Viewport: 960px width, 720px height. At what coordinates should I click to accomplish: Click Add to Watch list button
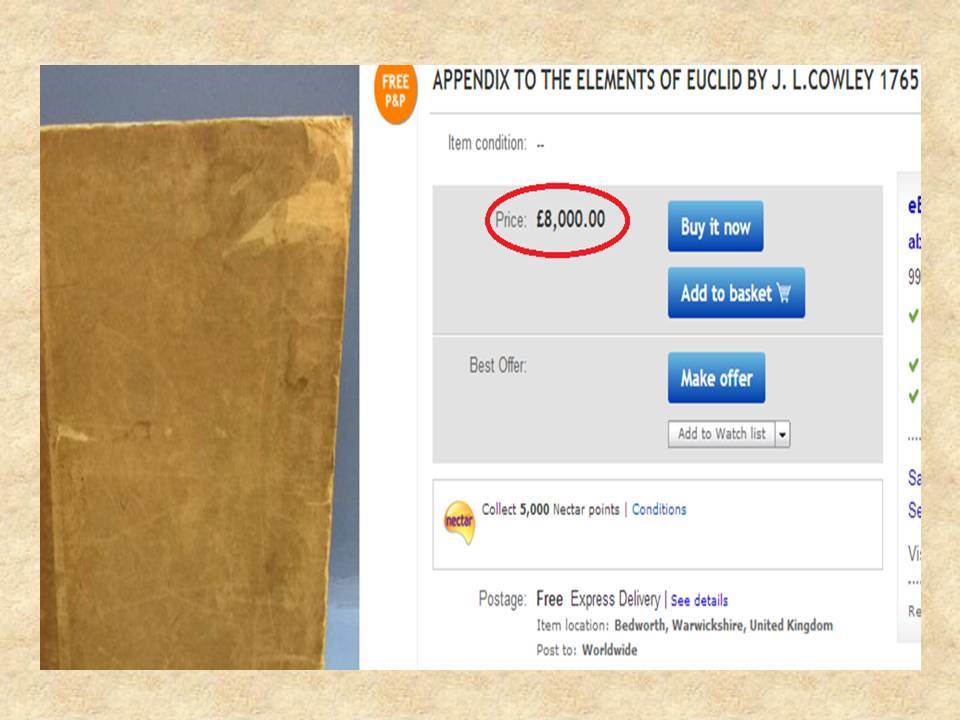pos(722,434)
